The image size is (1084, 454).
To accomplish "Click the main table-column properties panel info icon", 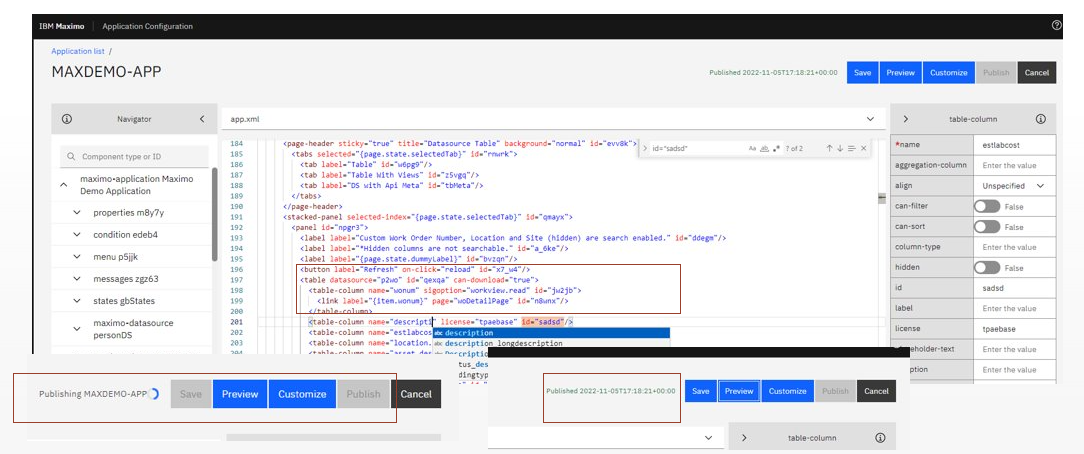I will [x=1040, y=119].
